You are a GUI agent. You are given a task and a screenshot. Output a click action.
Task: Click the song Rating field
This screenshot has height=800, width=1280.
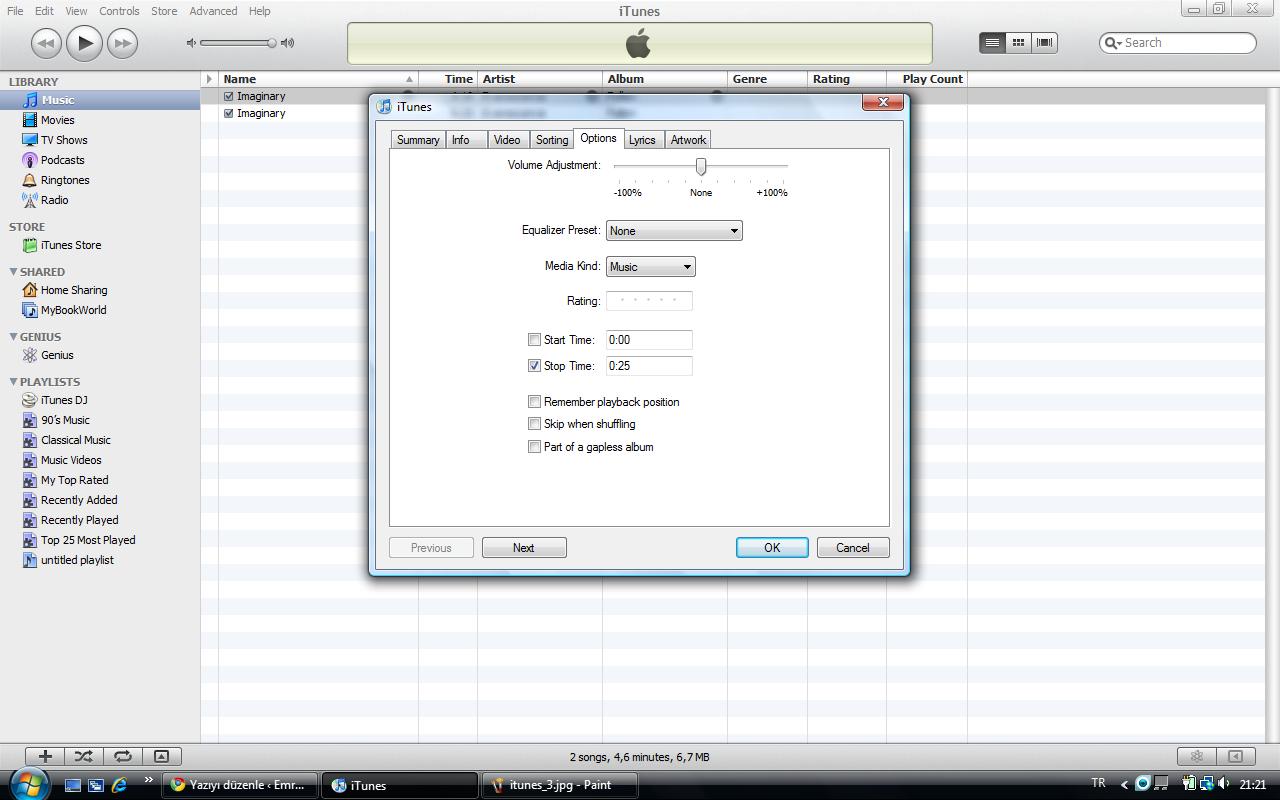point(649,301)
